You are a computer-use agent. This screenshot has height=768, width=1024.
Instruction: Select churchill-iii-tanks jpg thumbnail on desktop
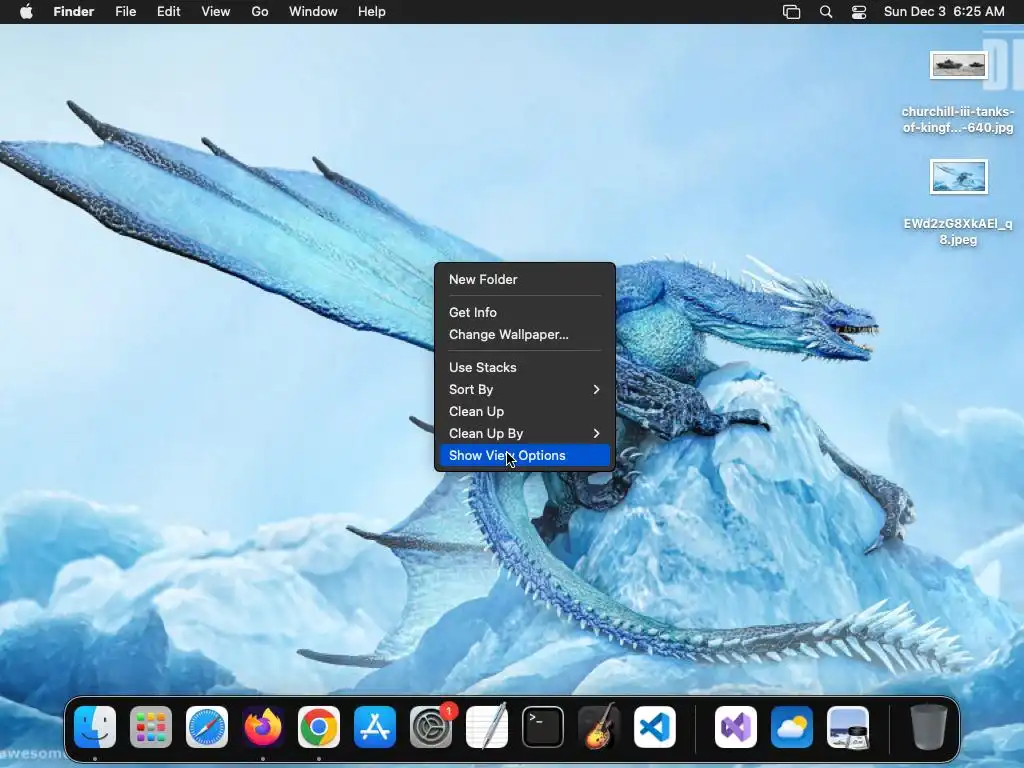tap(959, 65)
